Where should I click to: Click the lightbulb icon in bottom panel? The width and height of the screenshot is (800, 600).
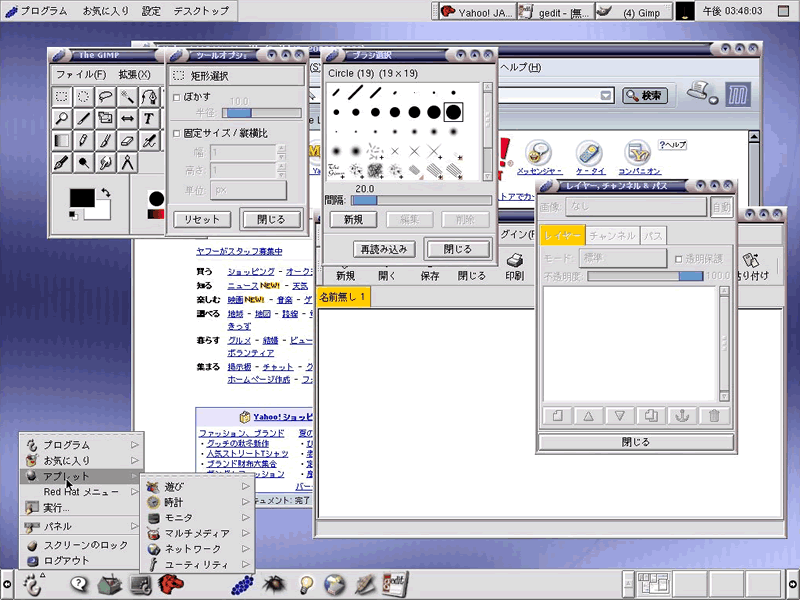(306, 584)
